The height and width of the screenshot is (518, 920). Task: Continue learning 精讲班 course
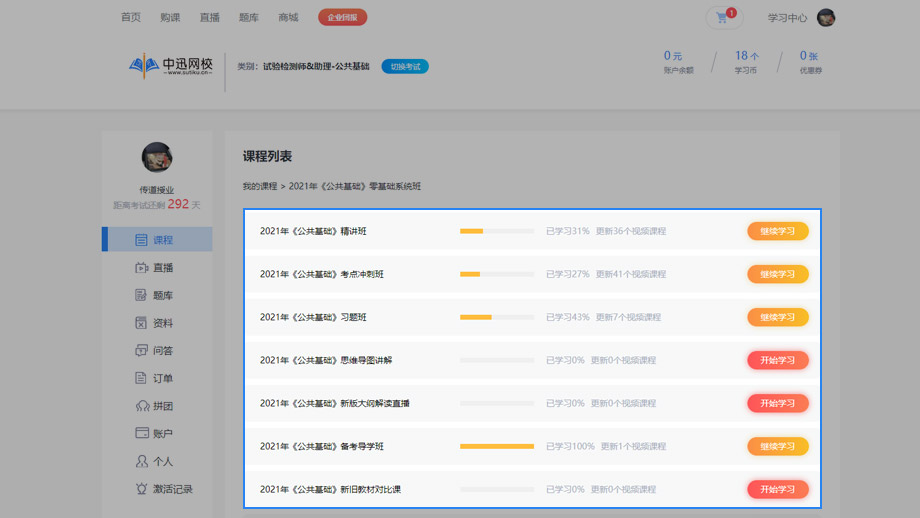[x=777, y=231]
